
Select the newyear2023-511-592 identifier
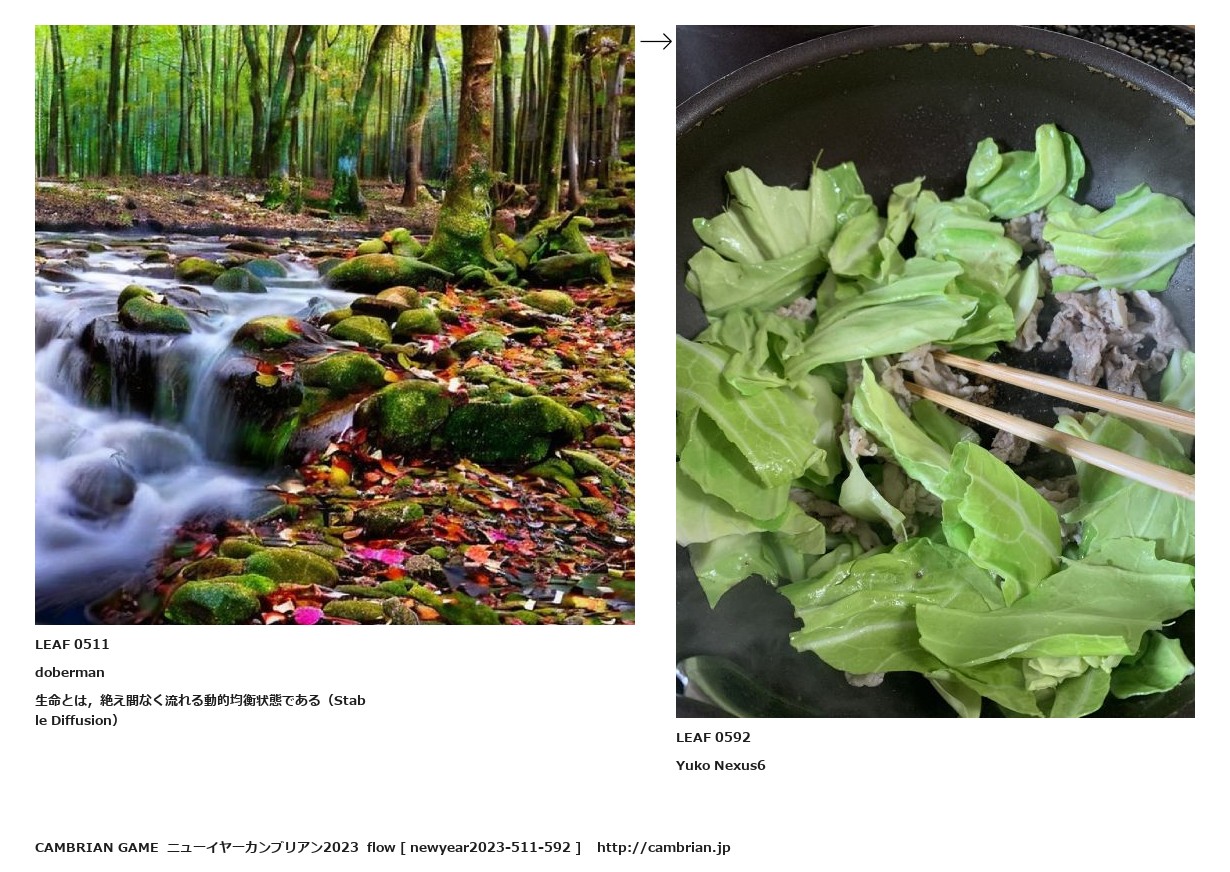[490, 847]
